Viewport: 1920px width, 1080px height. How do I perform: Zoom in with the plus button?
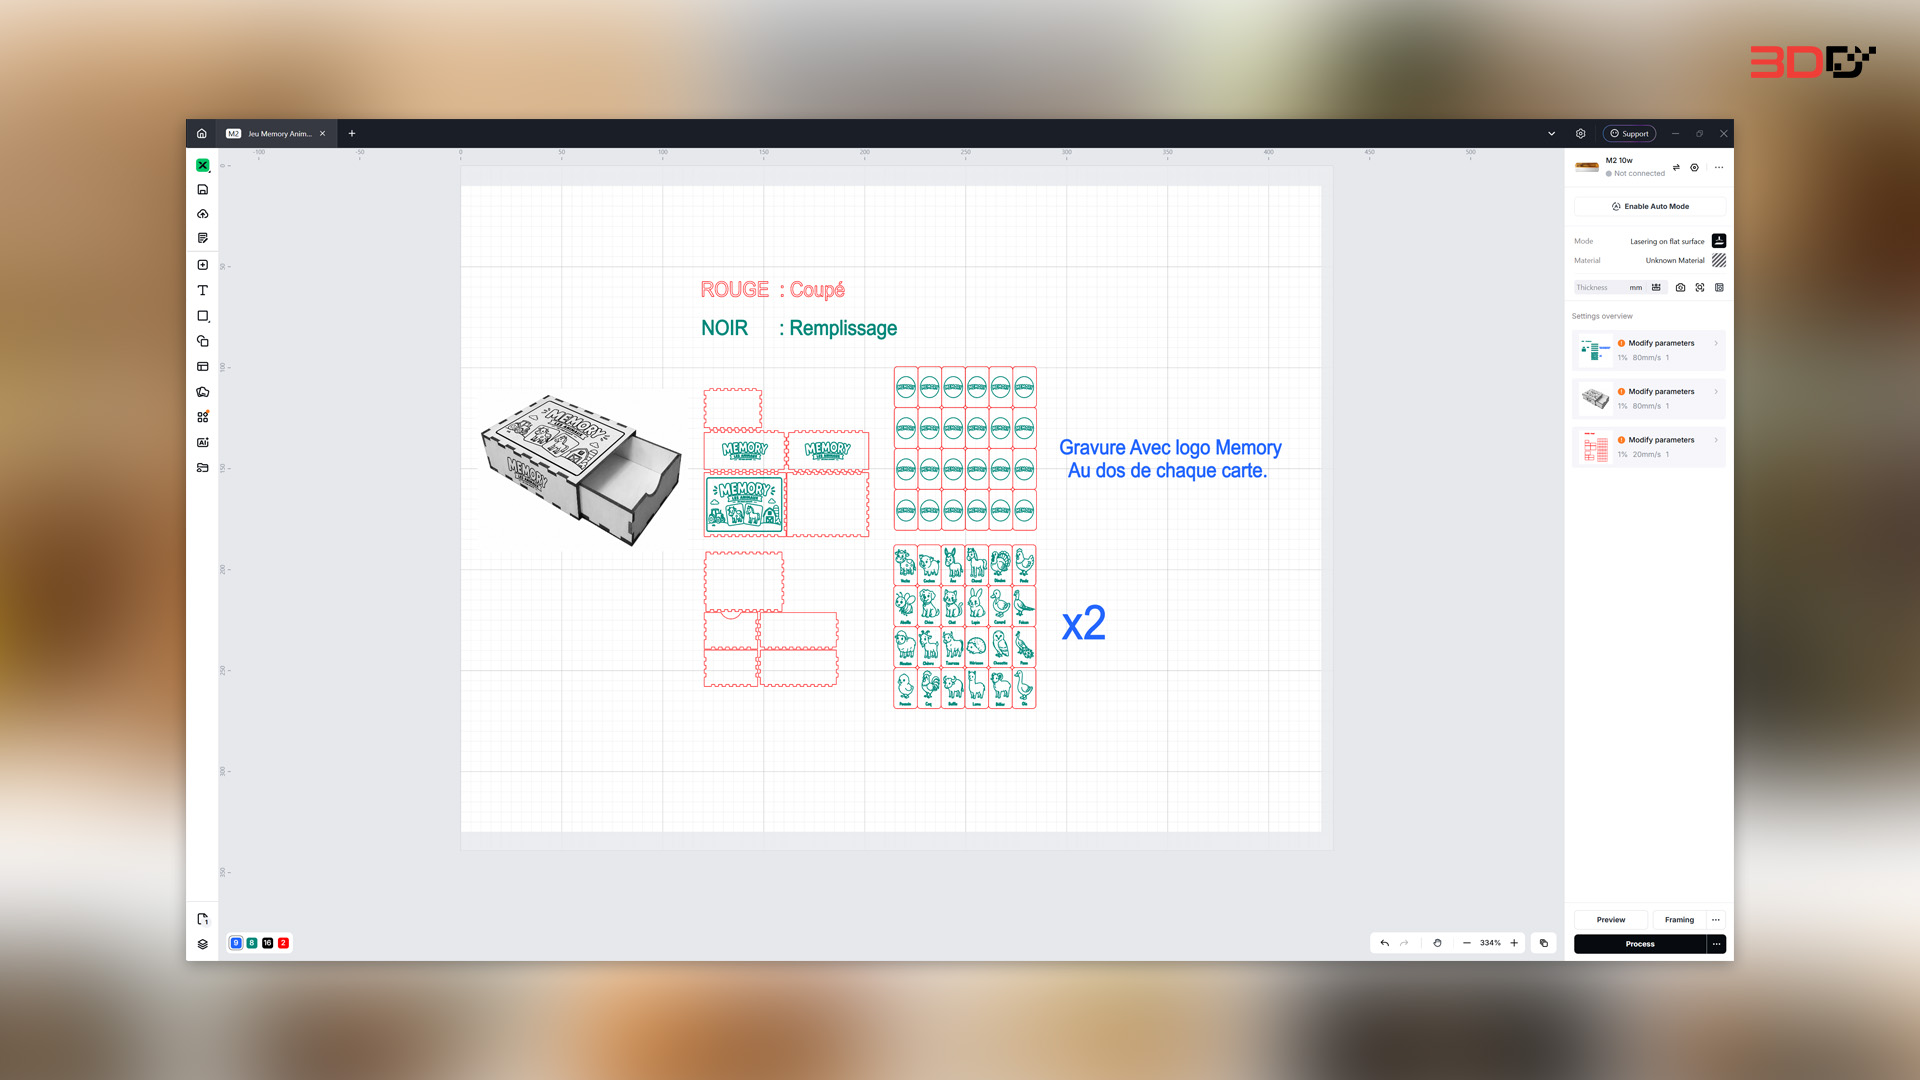[1514, 943]
